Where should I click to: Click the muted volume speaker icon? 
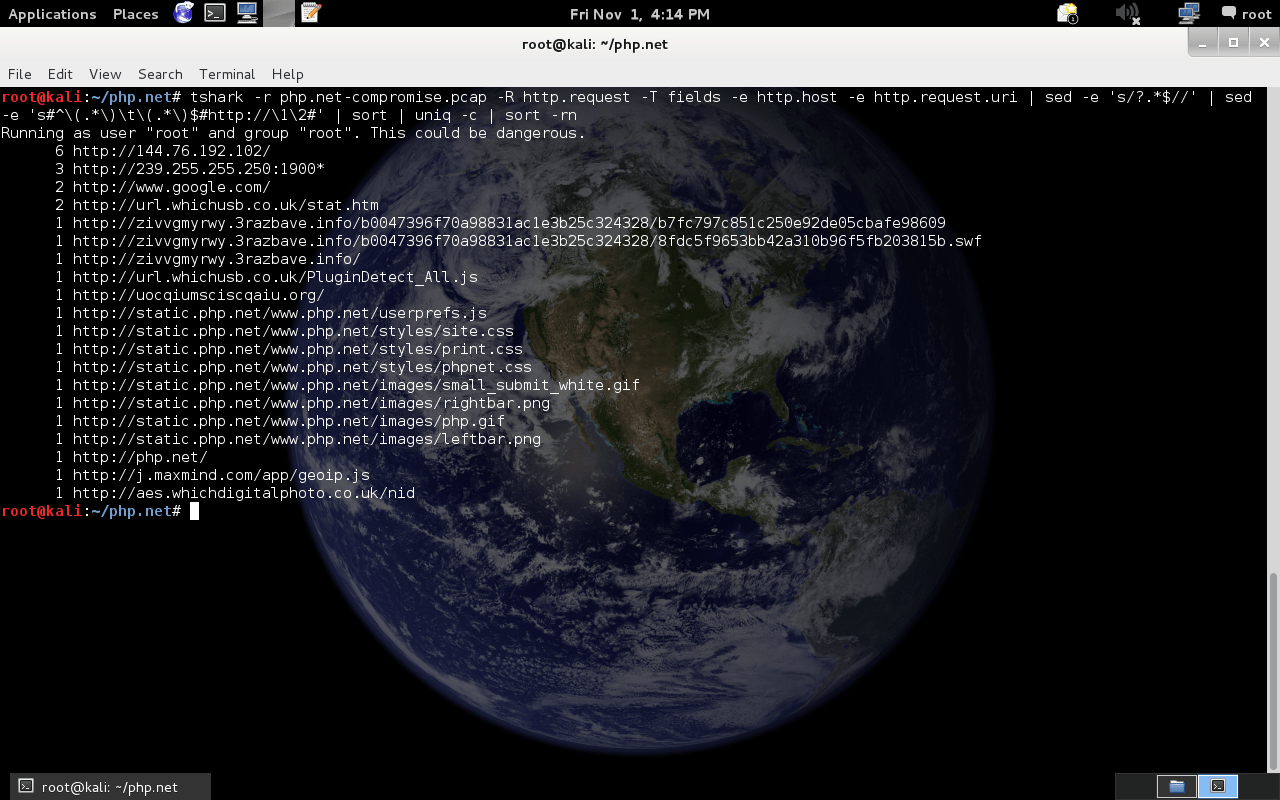(x=1128, y=13)
